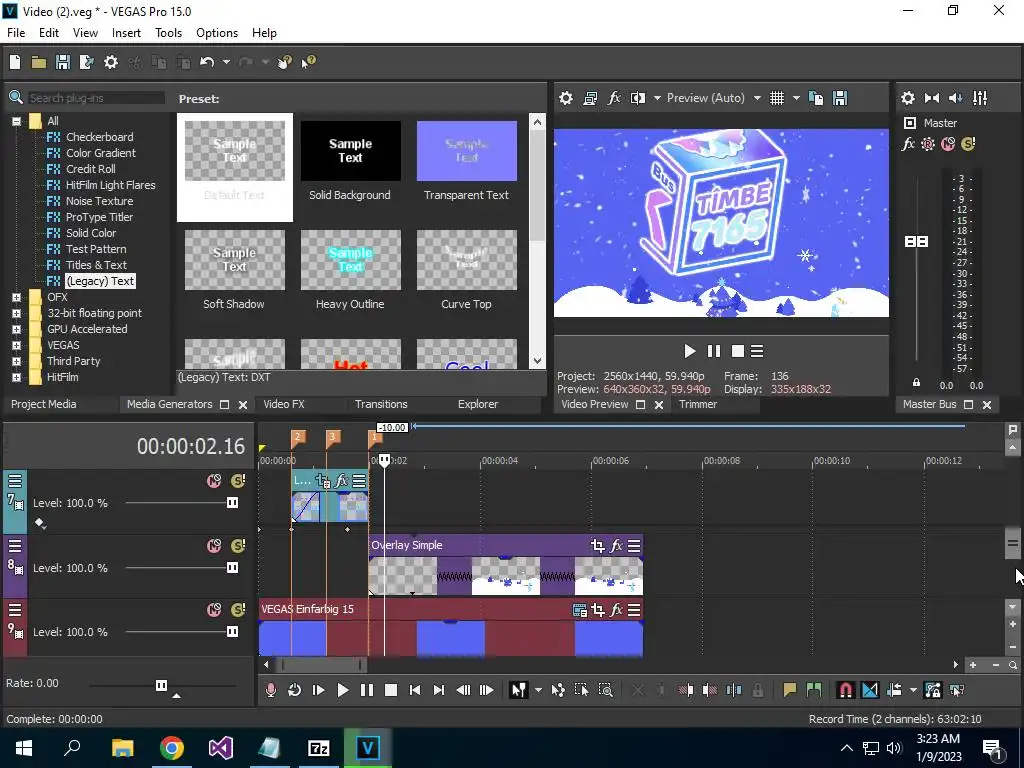
Task: Adjust the Master volume fader handle
Action: 916,242
